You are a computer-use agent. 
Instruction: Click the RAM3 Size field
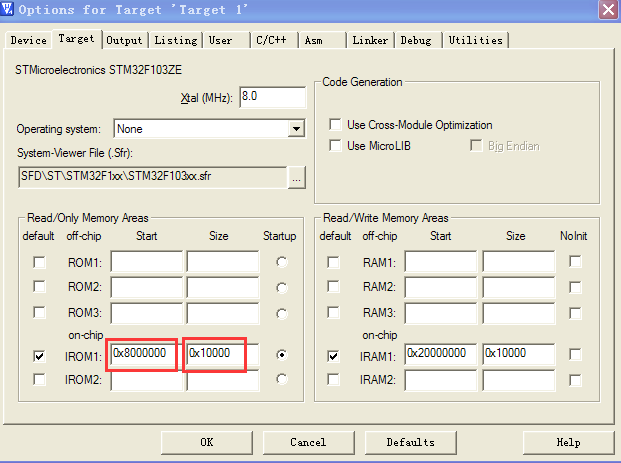click(519, 313)
